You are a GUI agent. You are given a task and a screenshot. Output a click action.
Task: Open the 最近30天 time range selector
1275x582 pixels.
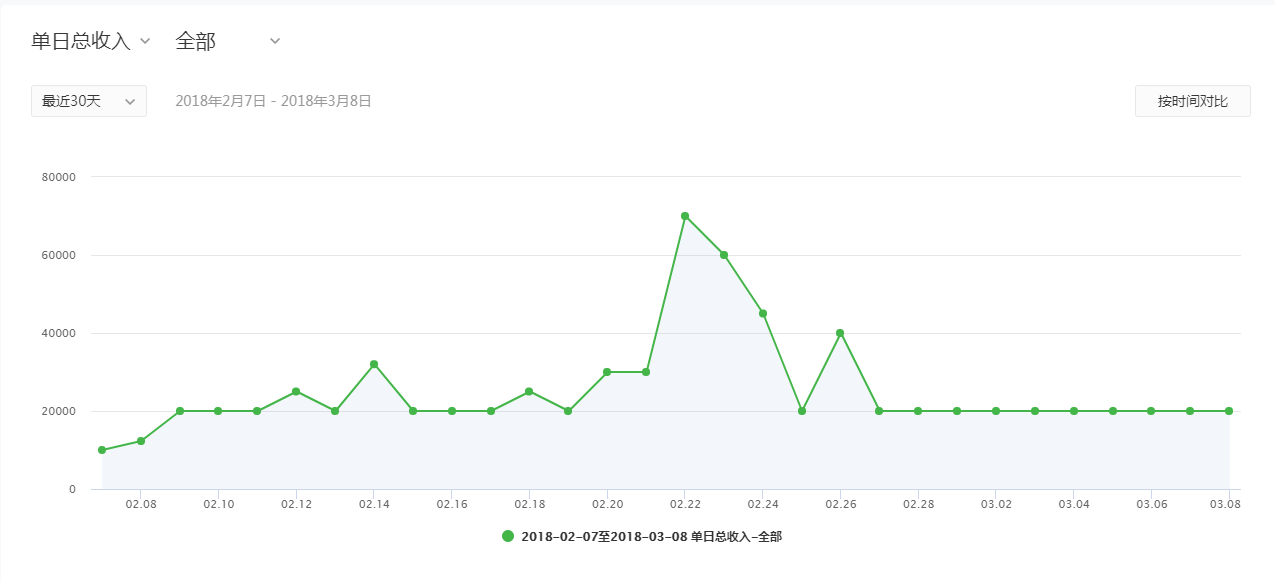click(89, 101)
